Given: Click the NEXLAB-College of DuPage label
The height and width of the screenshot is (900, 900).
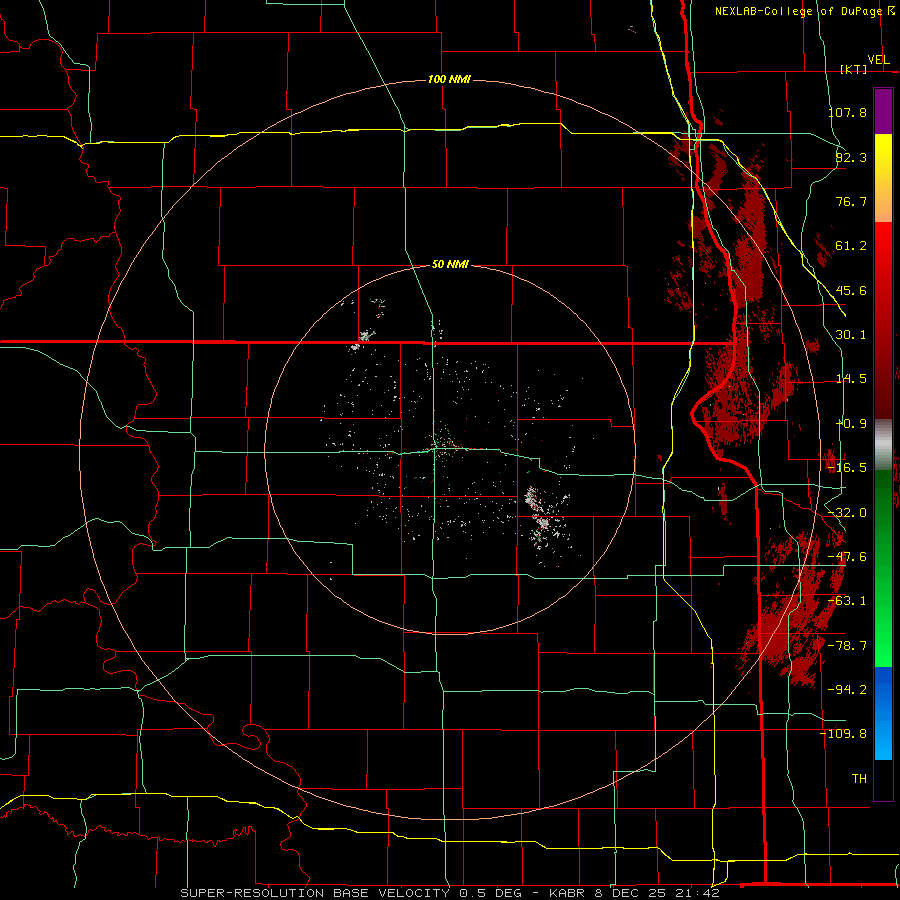Looking at the screenshot, I should point(798,11).
